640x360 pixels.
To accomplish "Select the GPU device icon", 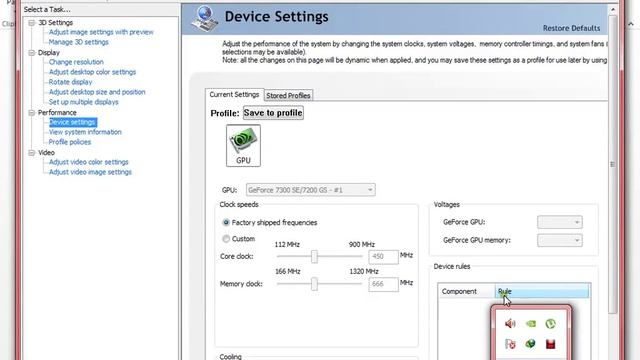I will click(x=243, y=145).
